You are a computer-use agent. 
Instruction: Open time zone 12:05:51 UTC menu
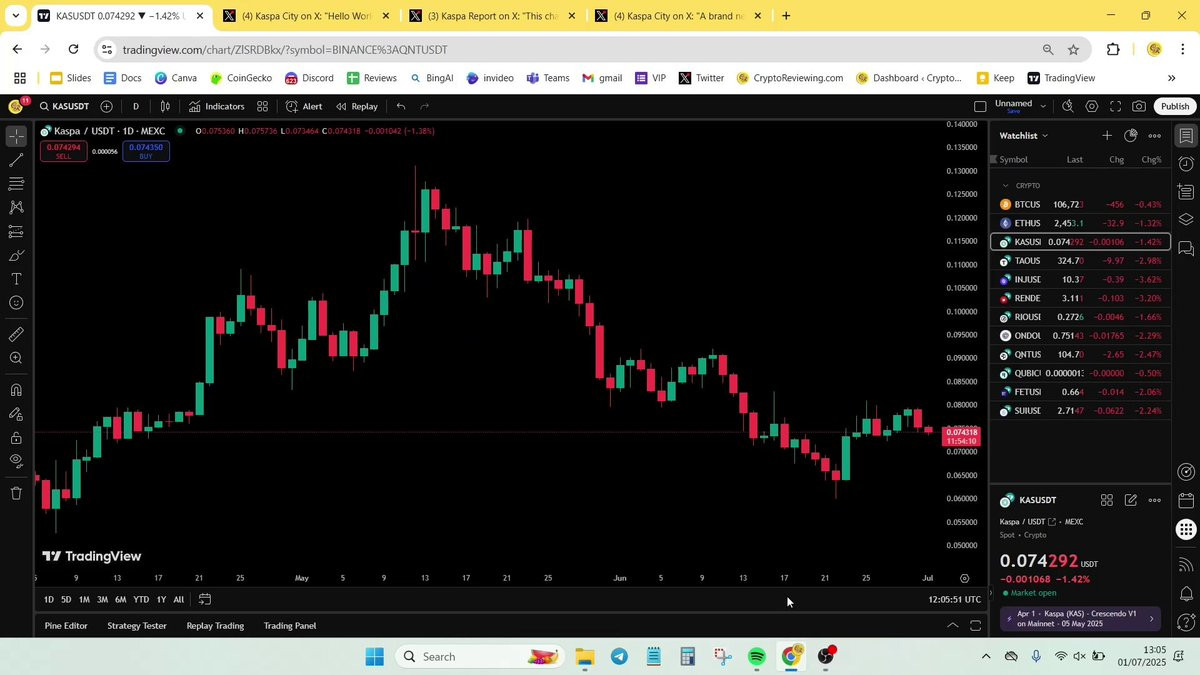coord(954,599)
